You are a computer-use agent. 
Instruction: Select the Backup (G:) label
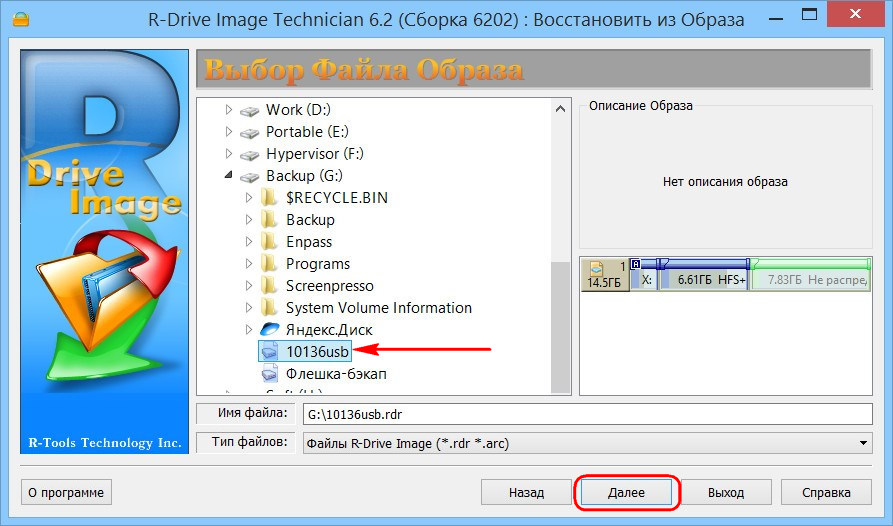(x=305, y=176)
